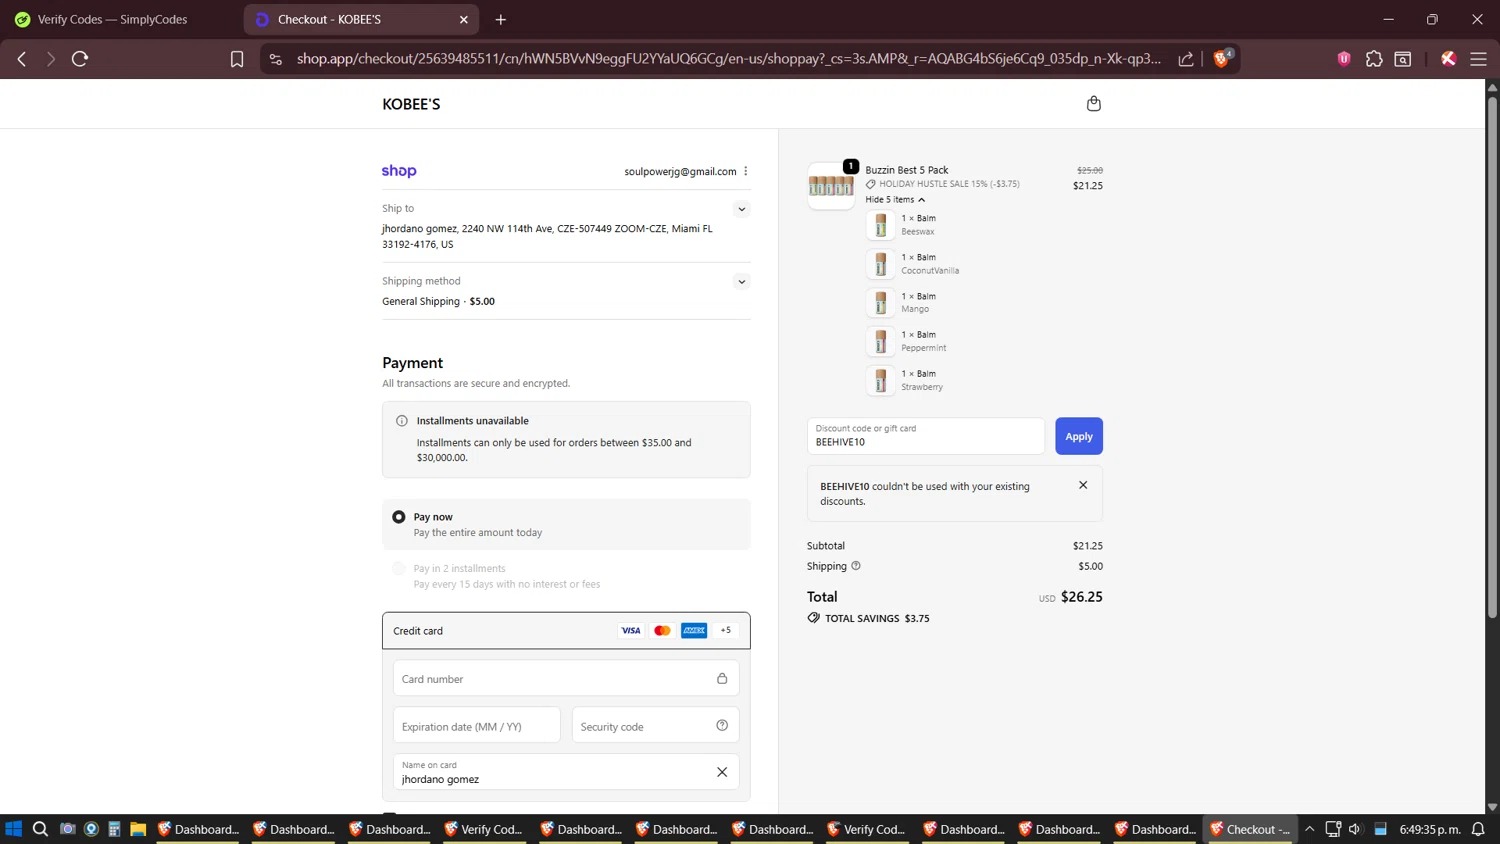Open the notifications bell in system tray
The width and height of the screenshot is (1500, 844).
1478,829
